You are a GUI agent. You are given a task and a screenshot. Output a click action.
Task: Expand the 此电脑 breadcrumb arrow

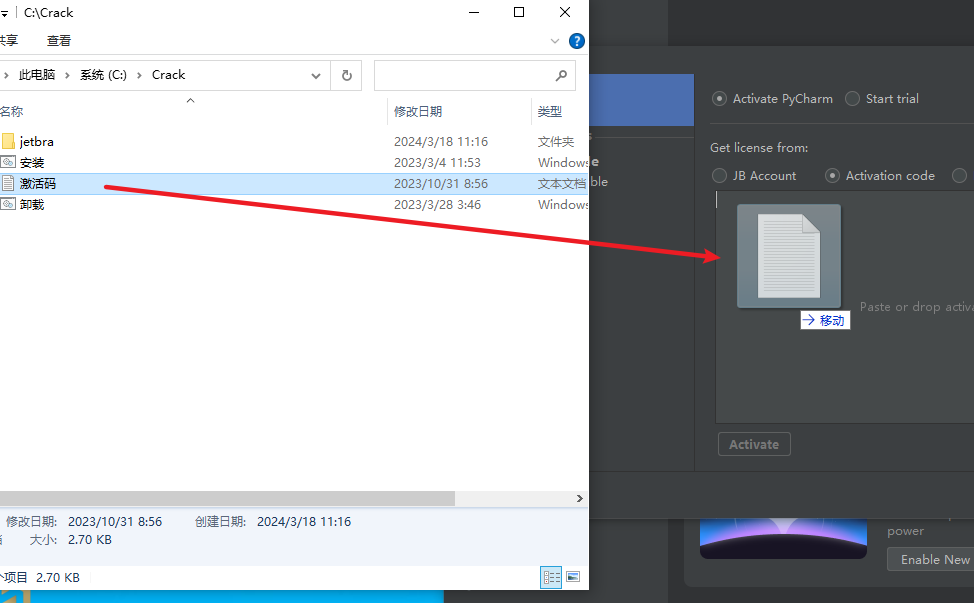point(67,75)
